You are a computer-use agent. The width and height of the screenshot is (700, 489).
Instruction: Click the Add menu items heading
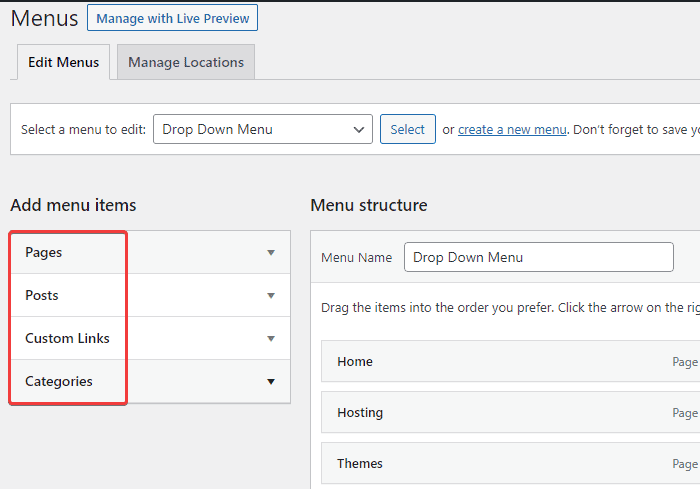pyautogui.click(x=73, y=205)
